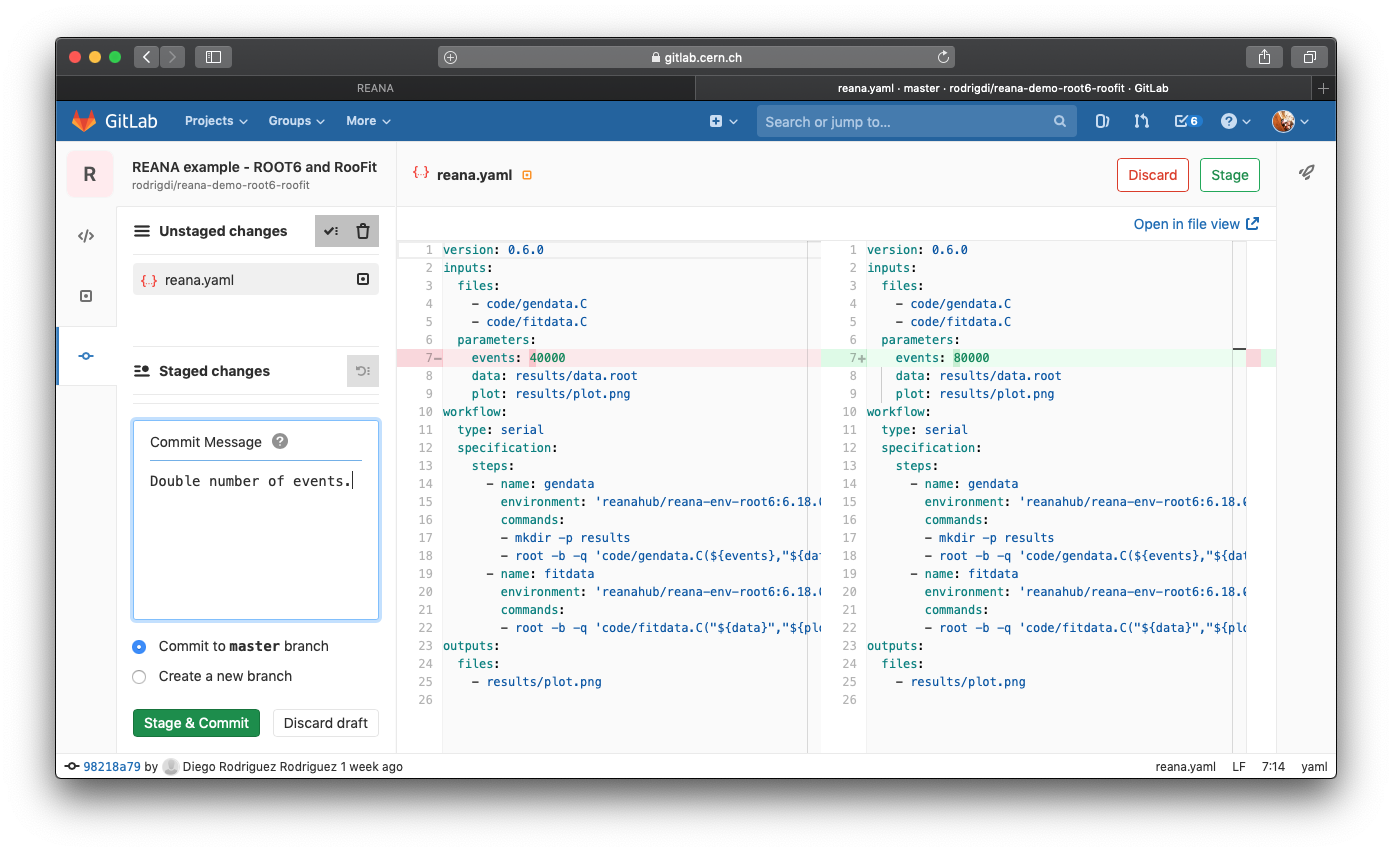Viewport: 1392px width, 852px height.
Task: Open merge requests icon in top navigation
Action: coord(1142,120)
